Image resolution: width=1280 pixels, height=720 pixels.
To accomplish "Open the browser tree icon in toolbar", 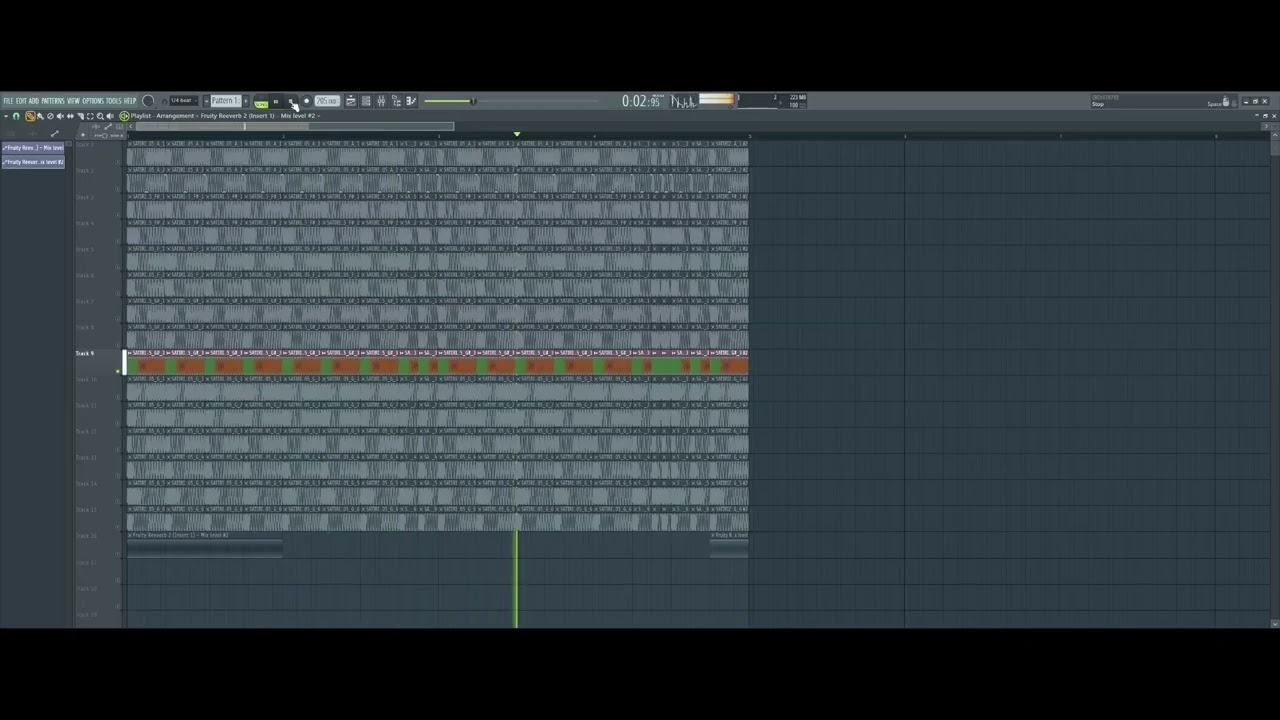I will click(x=396, y=101).
